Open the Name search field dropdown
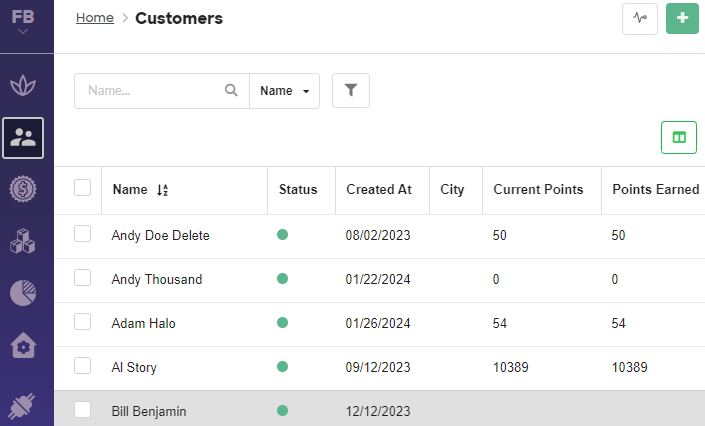The height and width of the screenshot is (426, 705). [285, 90]
